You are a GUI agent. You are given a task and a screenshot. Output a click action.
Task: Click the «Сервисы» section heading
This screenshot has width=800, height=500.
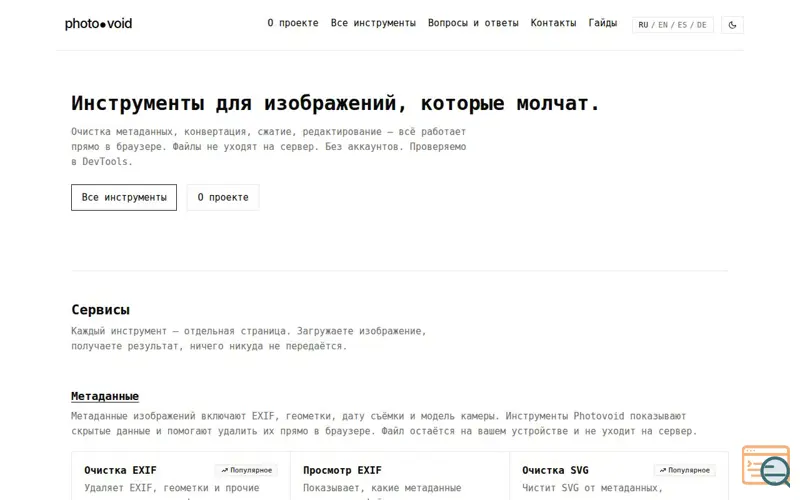tap(101, 310)
